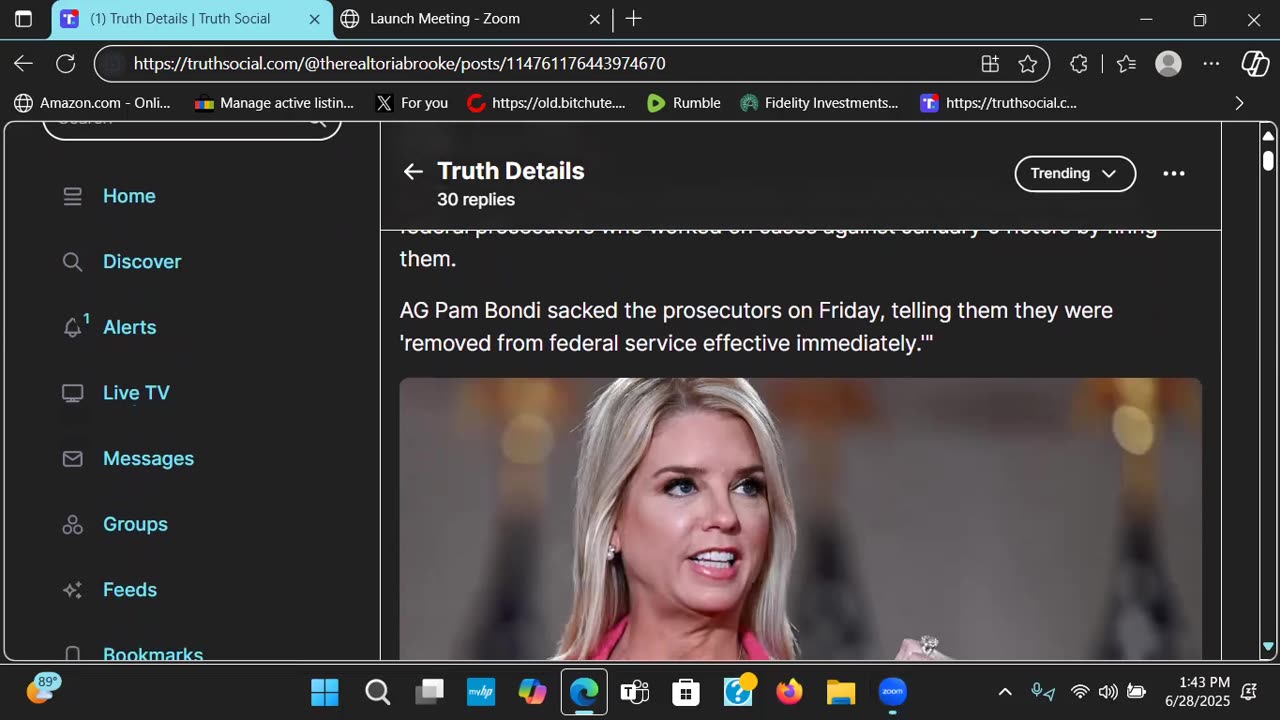This screenshot has width=1280, height=720.
Task: Open the volume speaker tray icon
Action: [1108, 692]
